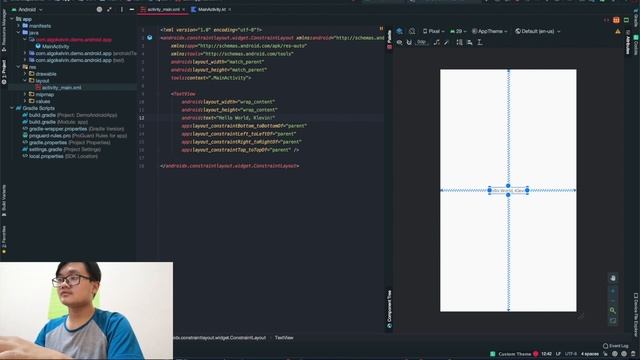Viewport: 640px width, 360px height.
Task: Open settings.gradle file
Action: point(61,149)
